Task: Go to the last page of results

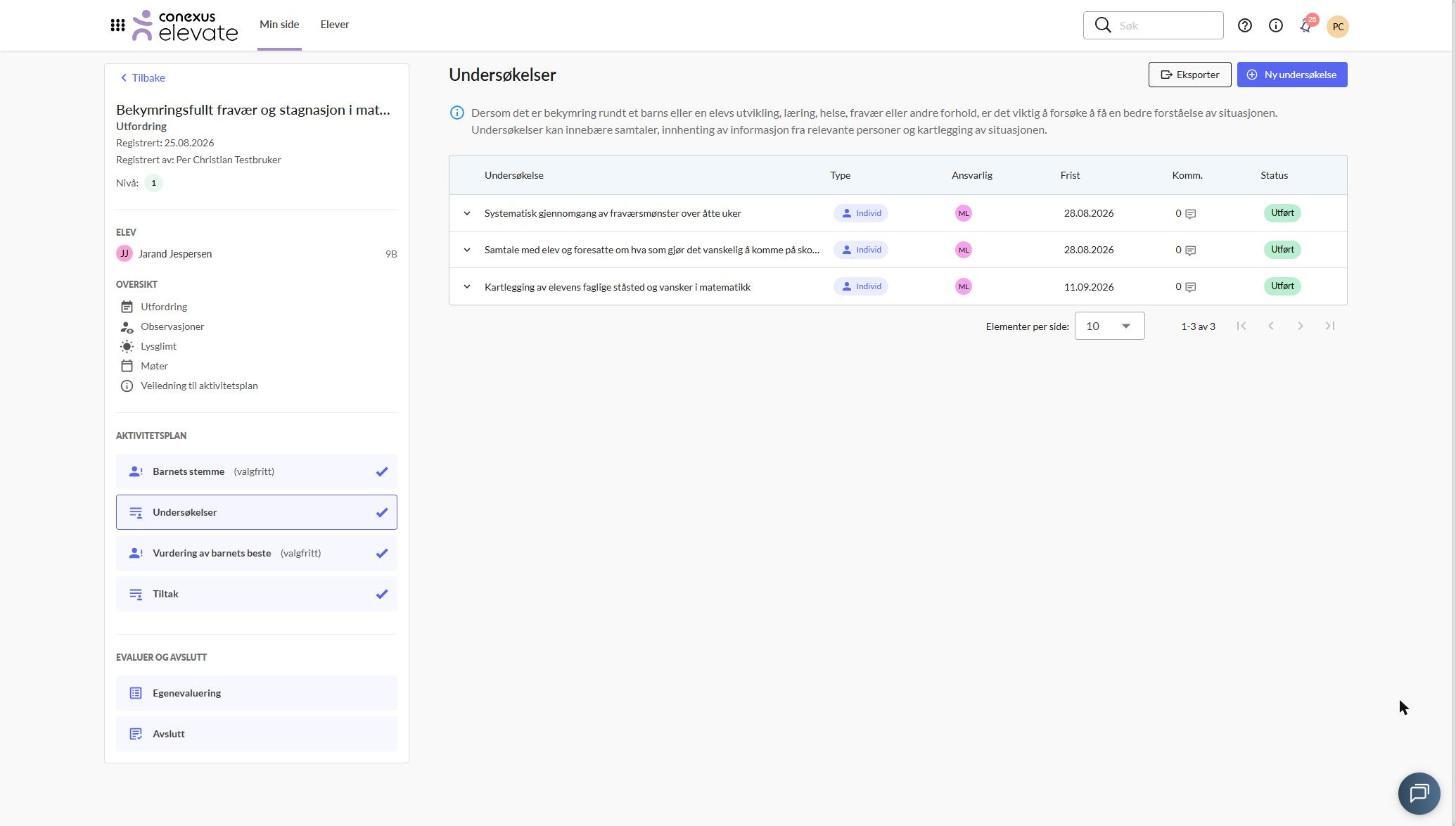Action: point(1330,326)
